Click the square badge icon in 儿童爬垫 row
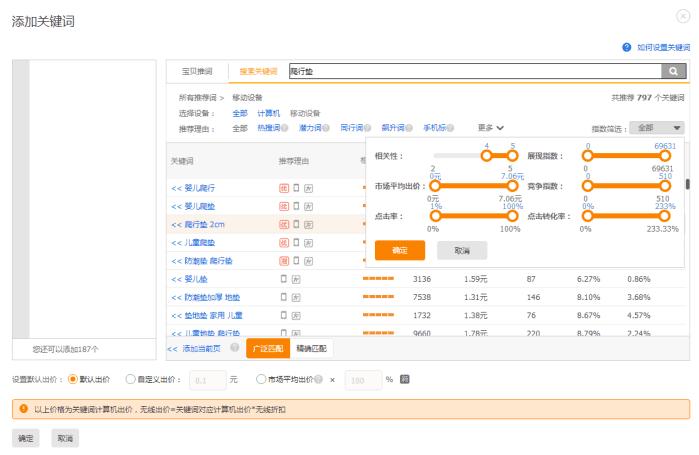This screenshot has height=455, width=699. click(x=308, y=243)
